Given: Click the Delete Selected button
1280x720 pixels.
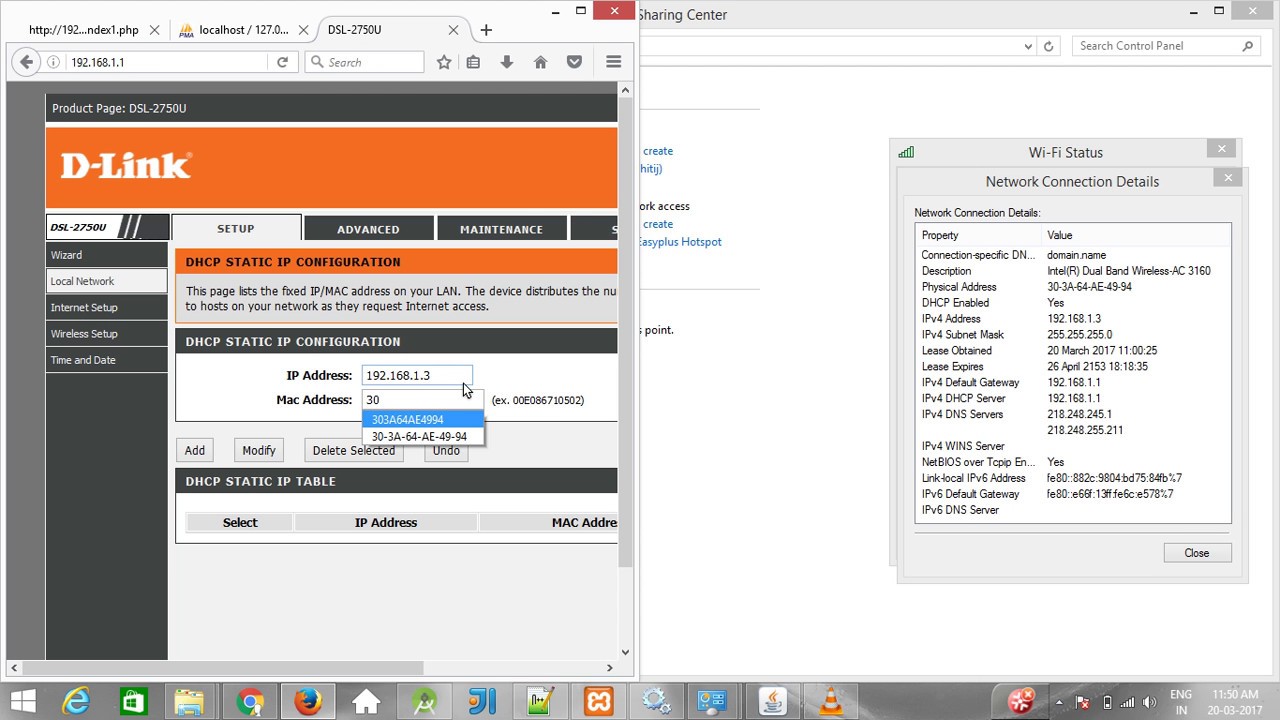Looking at the screenshot, I should [354, 450].
